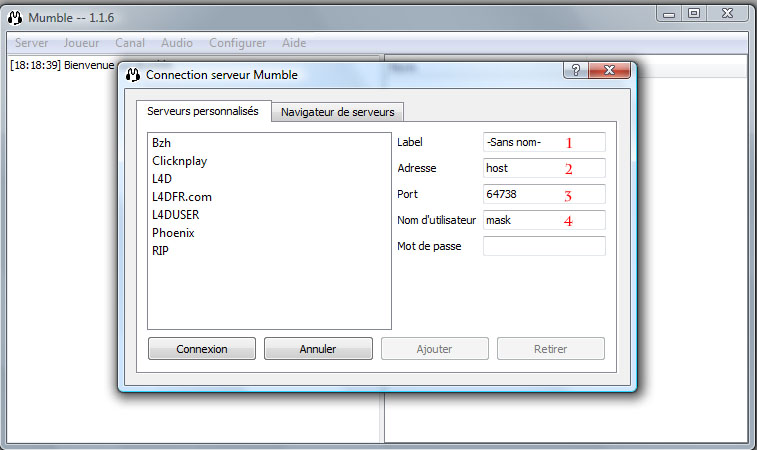The image size is (757, 450).
Task: Select the Clicknplay server entry
Action: pos(269,161)
